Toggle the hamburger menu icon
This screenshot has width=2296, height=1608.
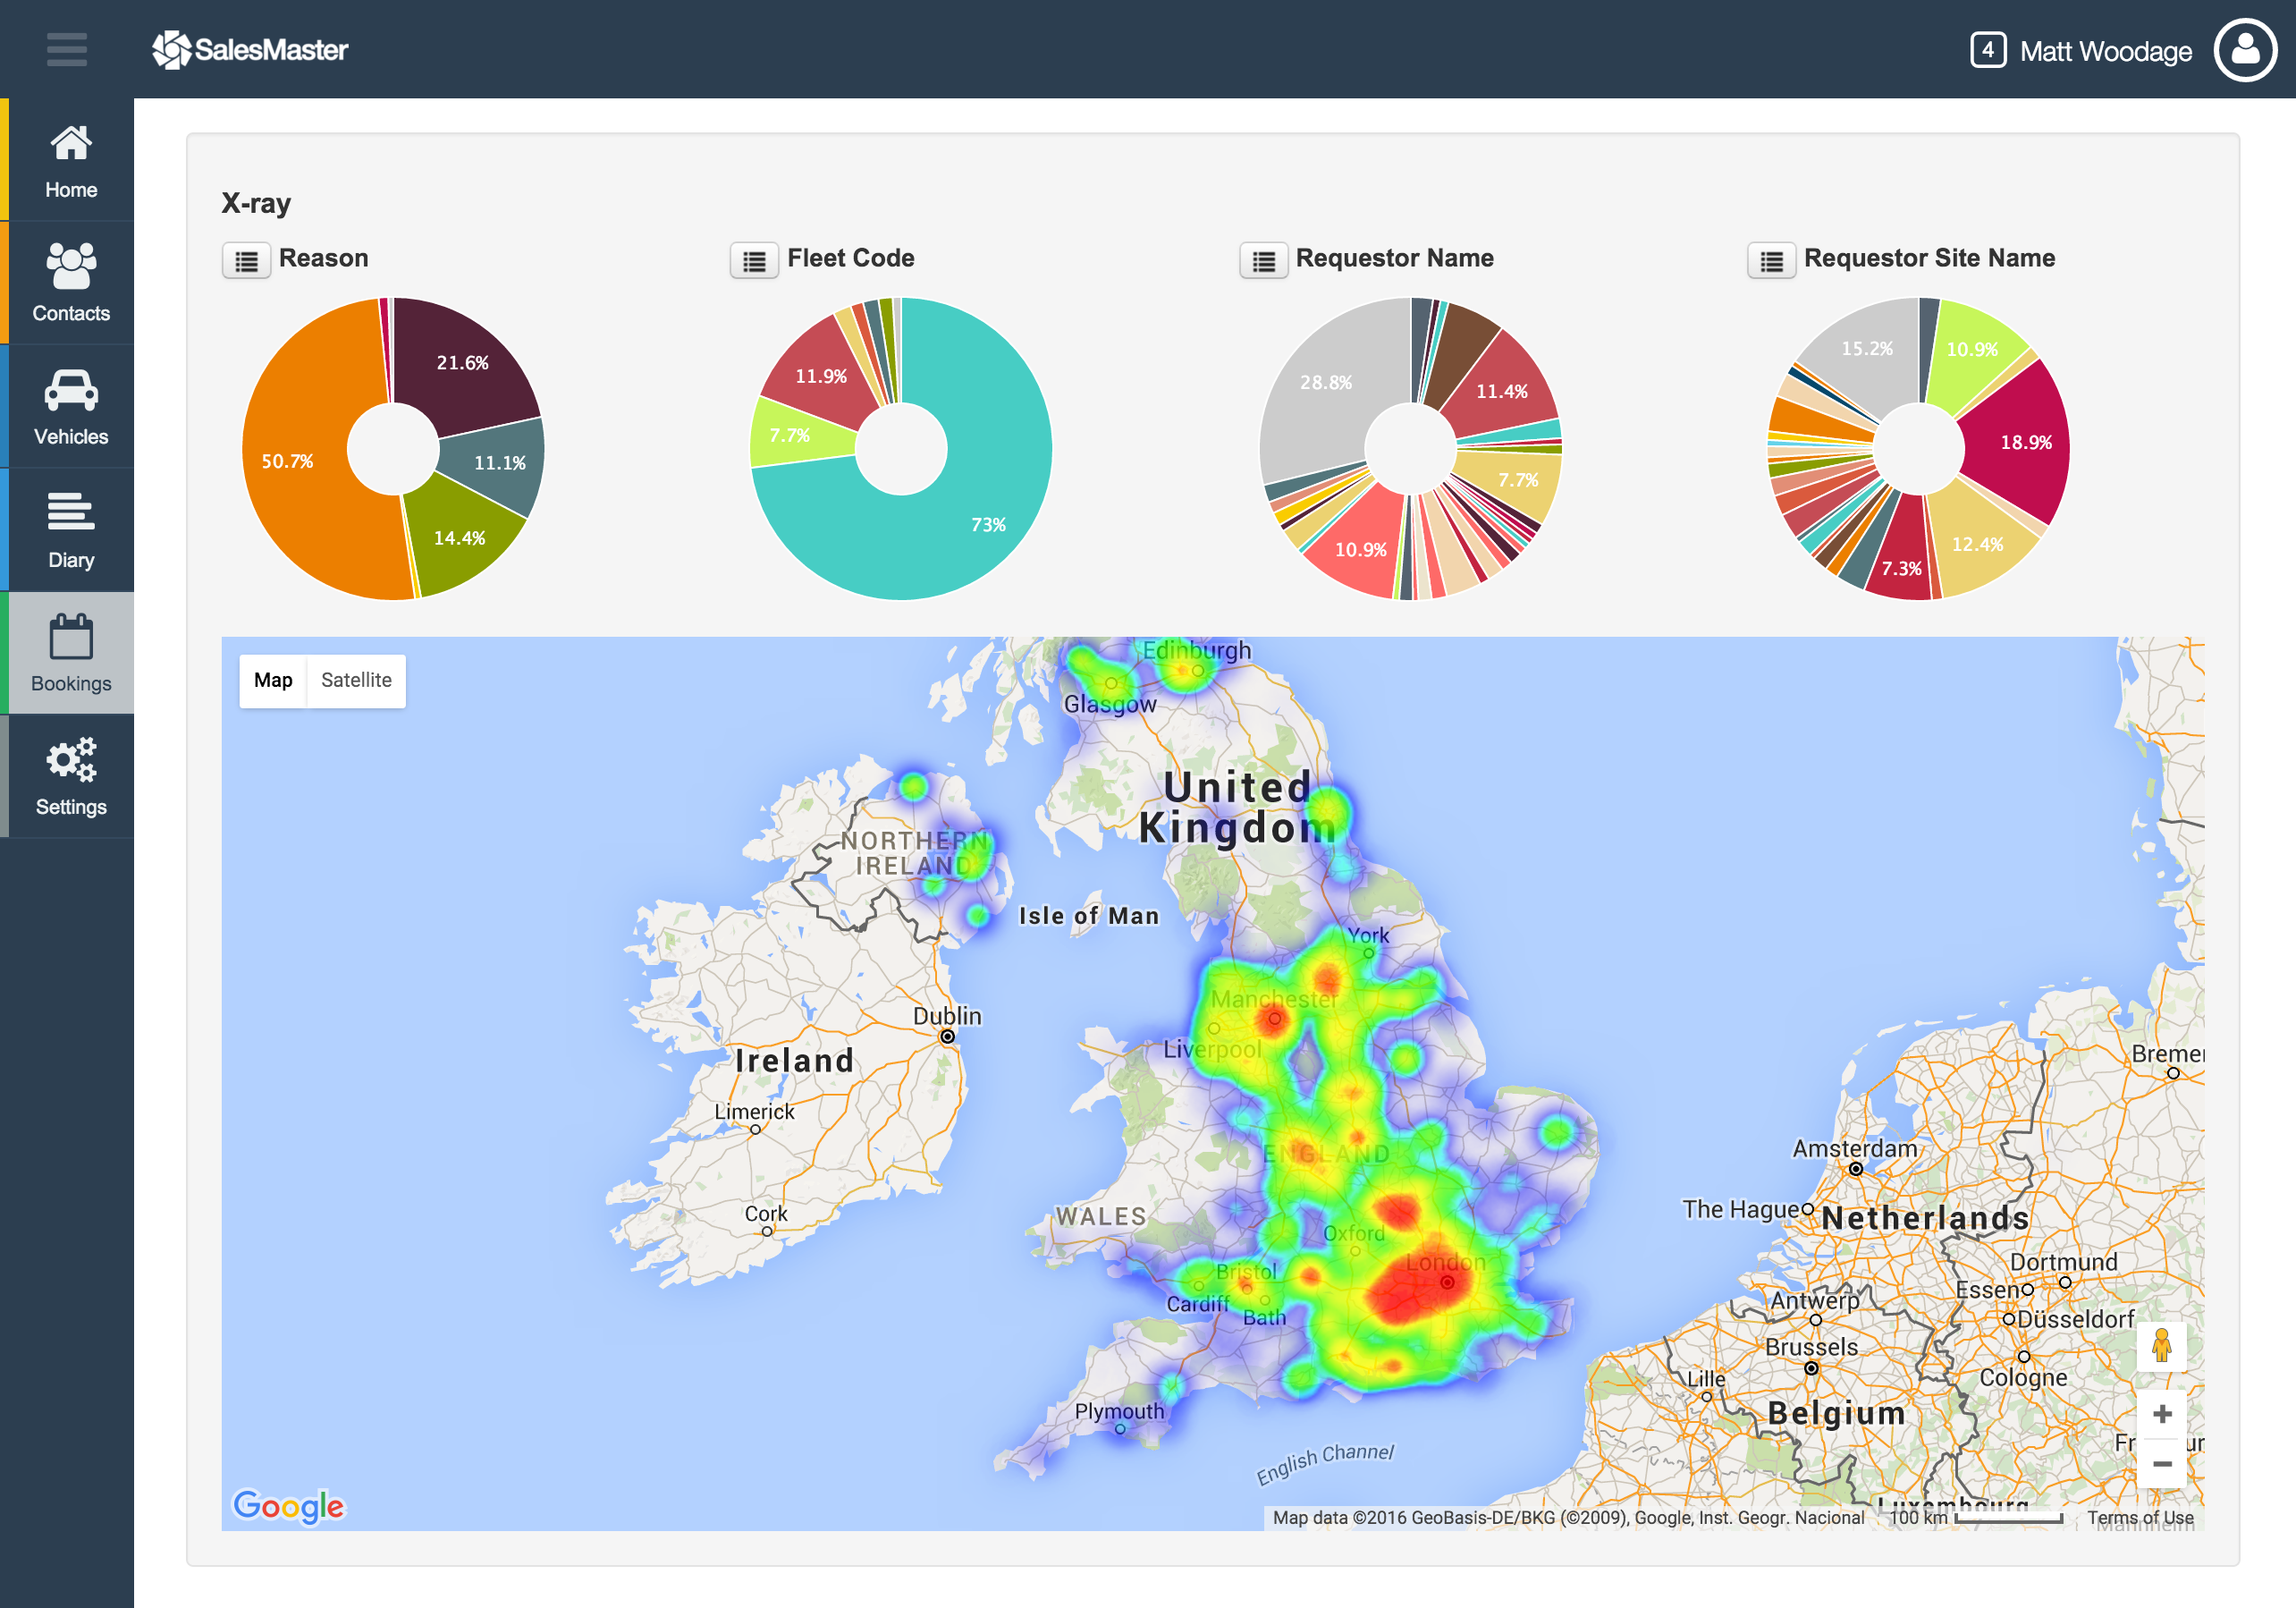[x=66, y=49]
